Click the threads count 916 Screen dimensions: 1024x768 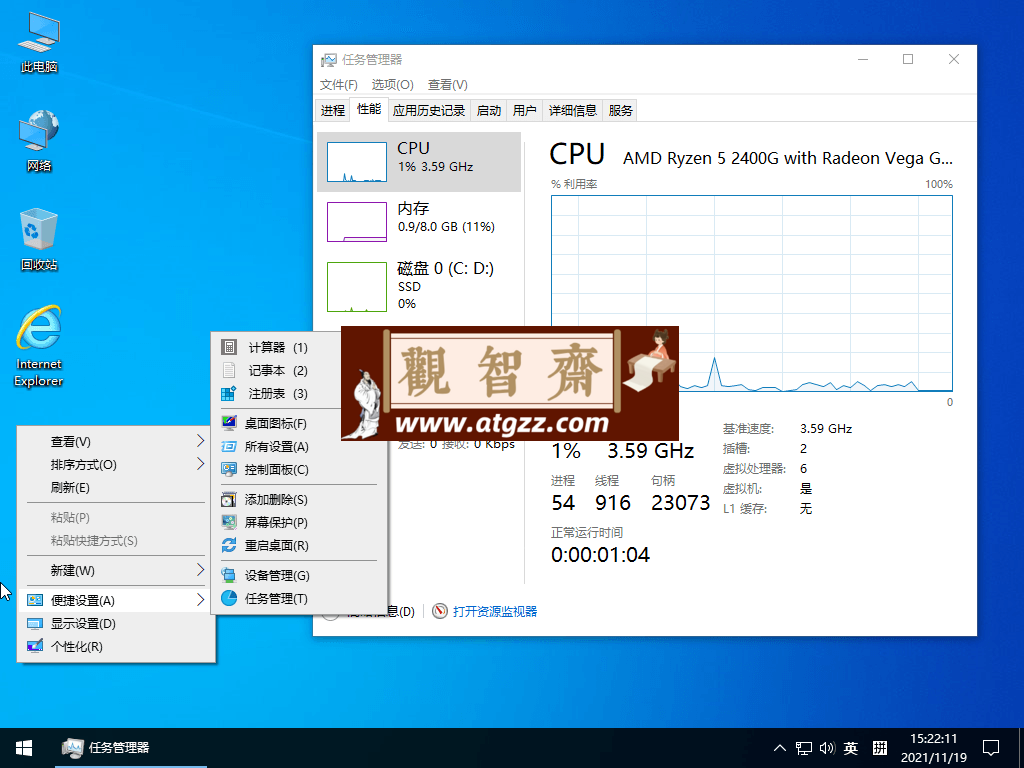[x=613, y=503]
